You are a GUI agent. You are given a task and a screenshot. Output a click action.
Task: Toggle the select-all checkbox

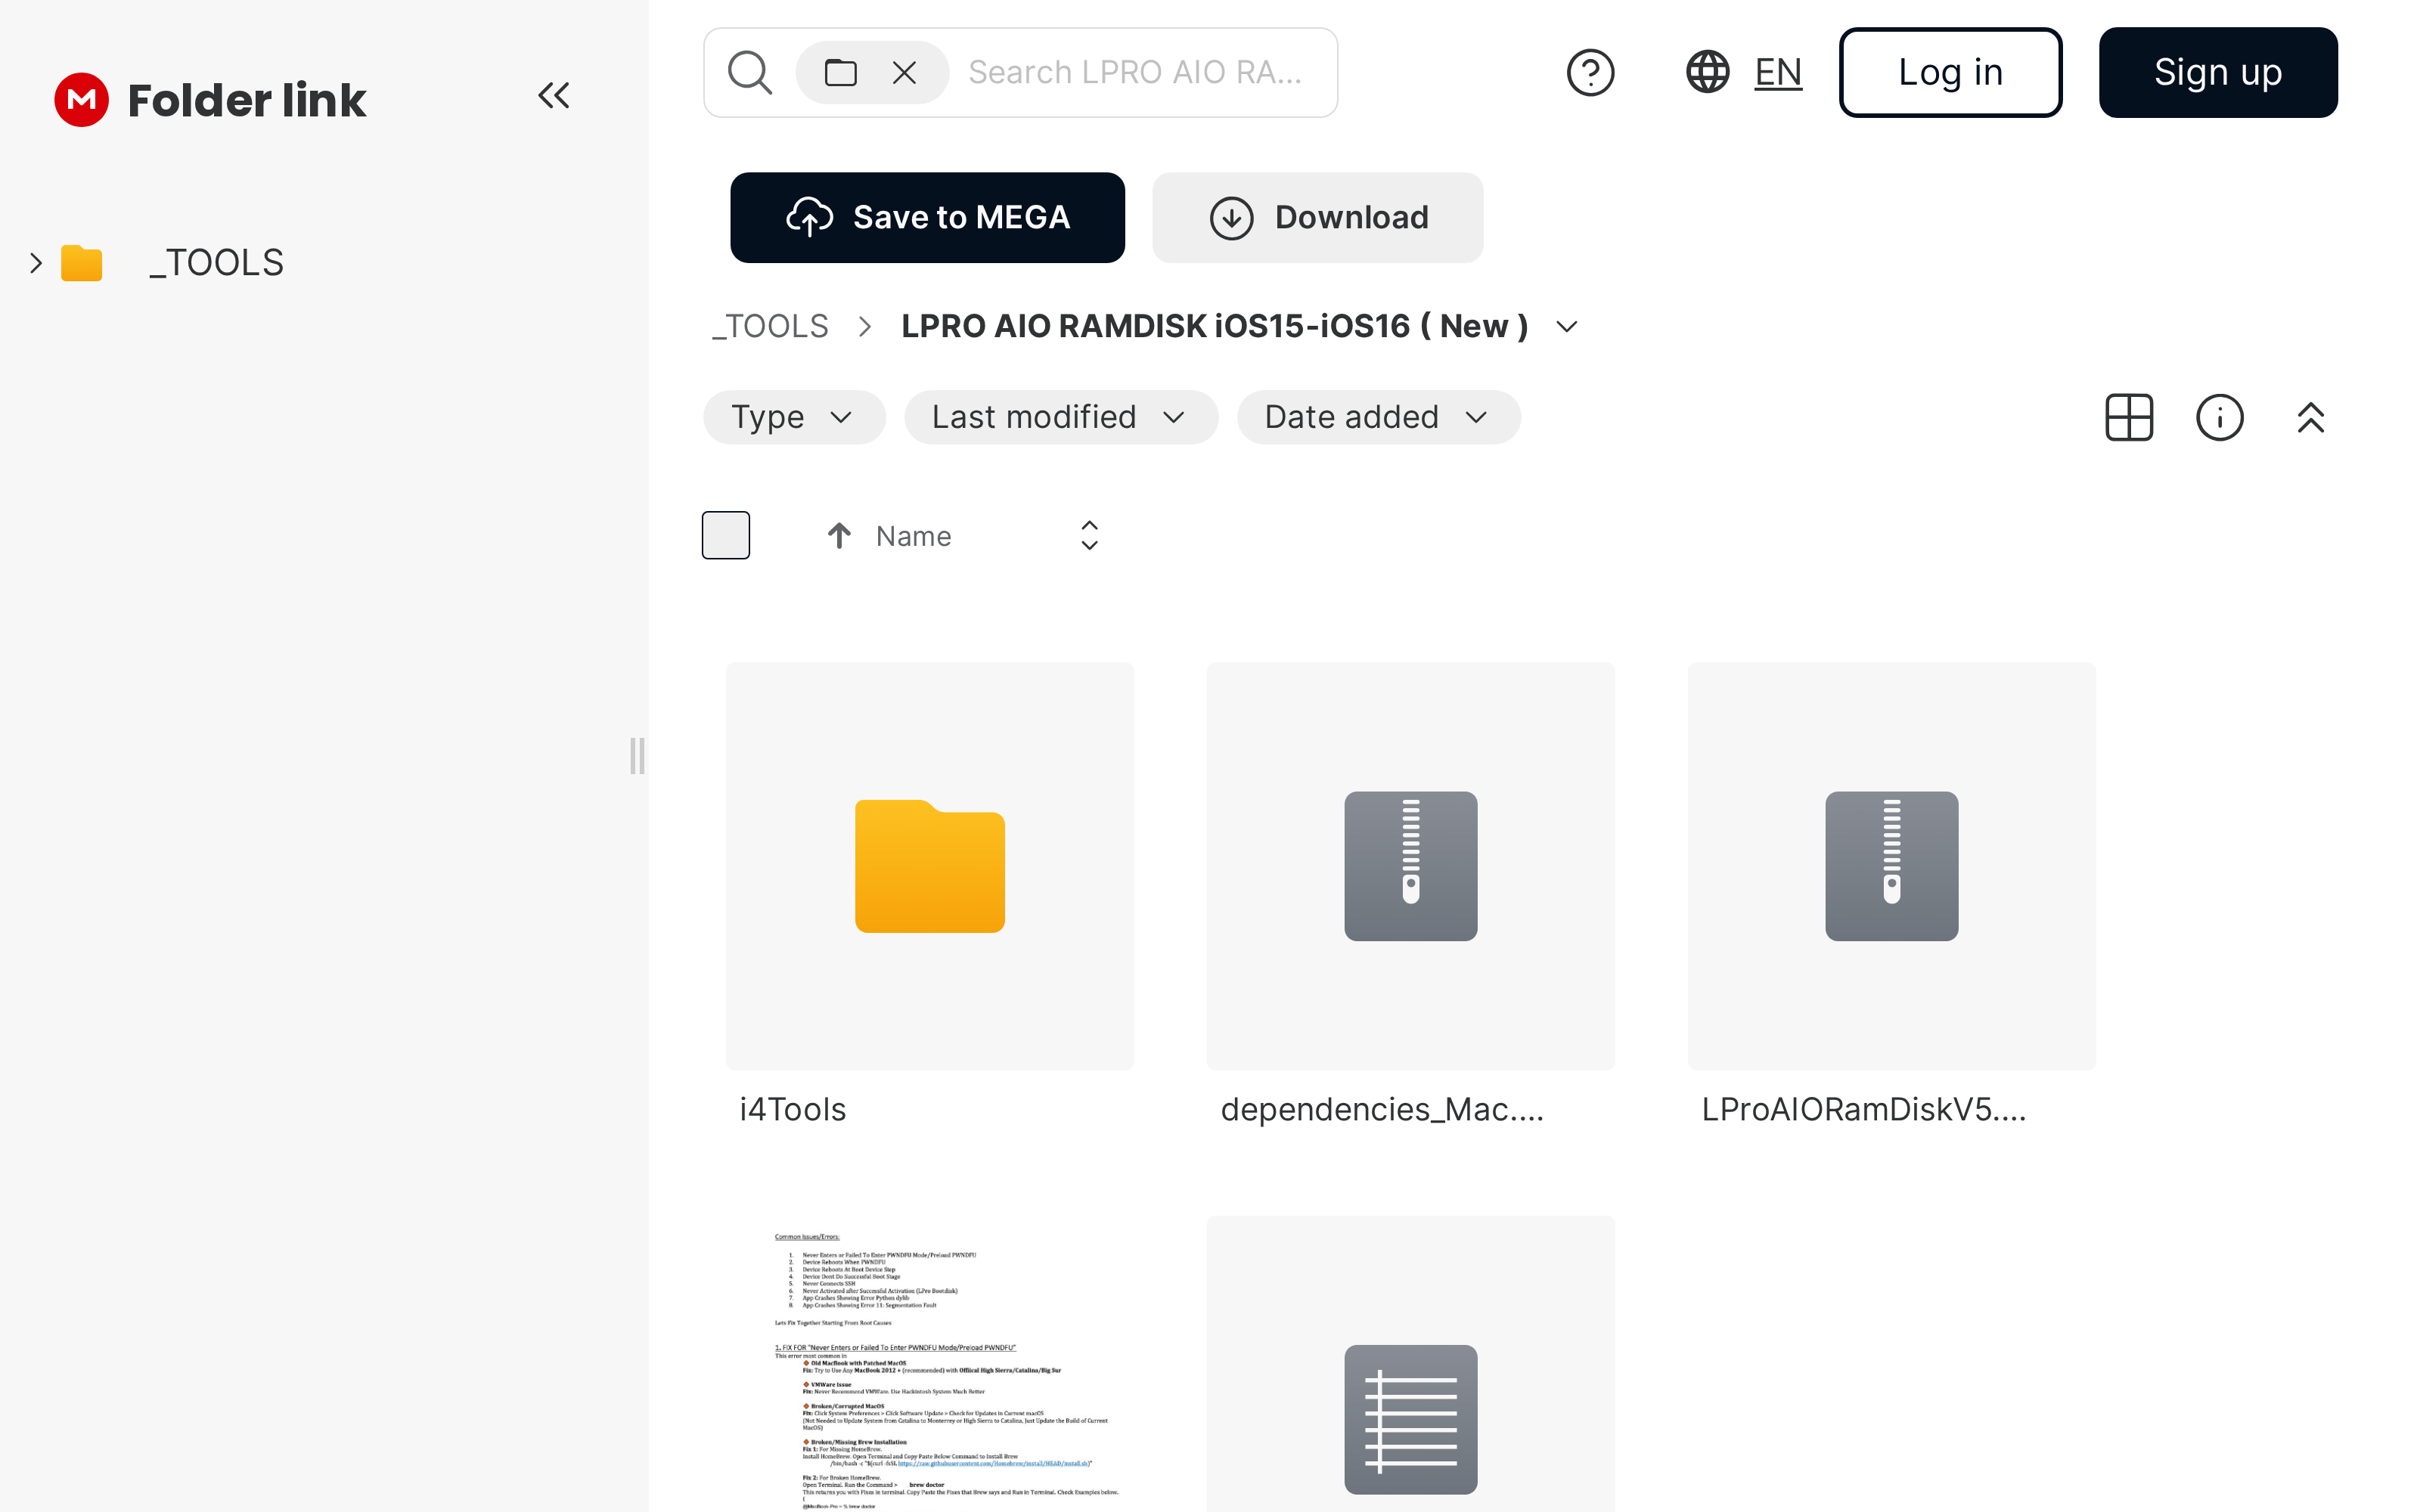[x=726, y=536]
